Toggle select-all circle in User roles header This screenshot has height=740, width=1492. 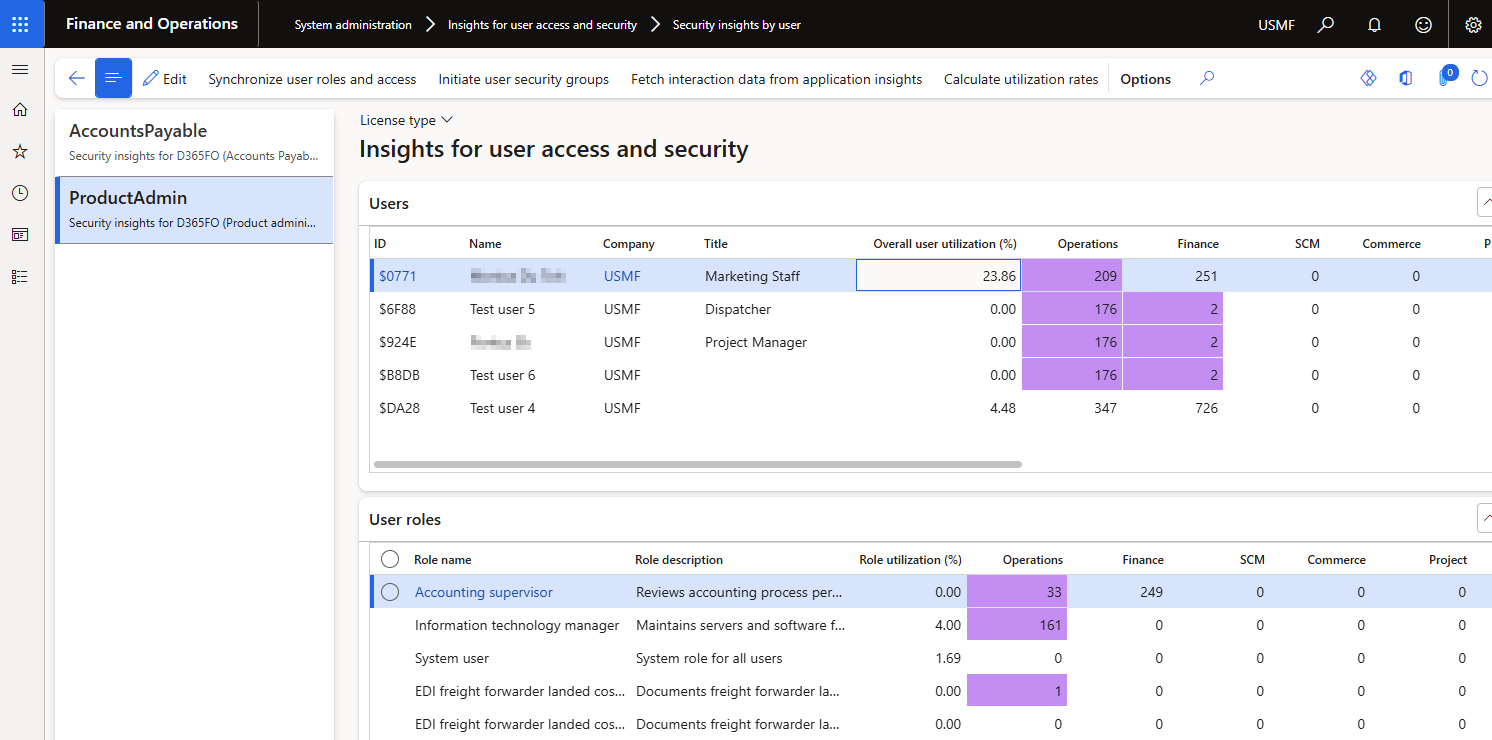point(390,560)
